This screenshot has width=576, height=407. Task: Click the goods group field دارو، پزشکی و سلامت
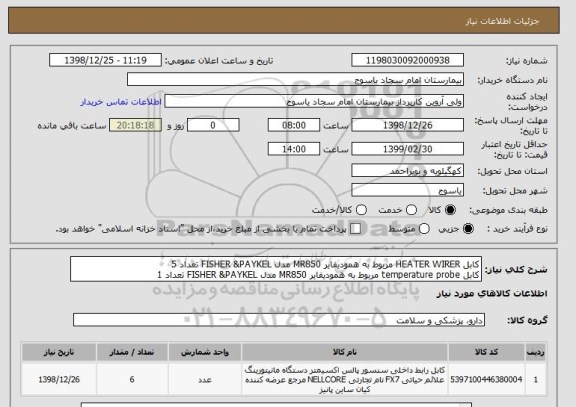[x=279, y=320]
